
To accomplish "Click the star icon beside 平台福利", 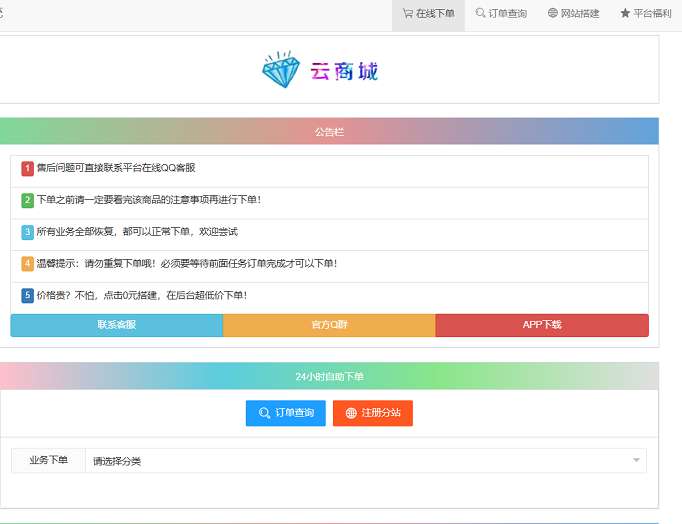I will pos(625,14).
